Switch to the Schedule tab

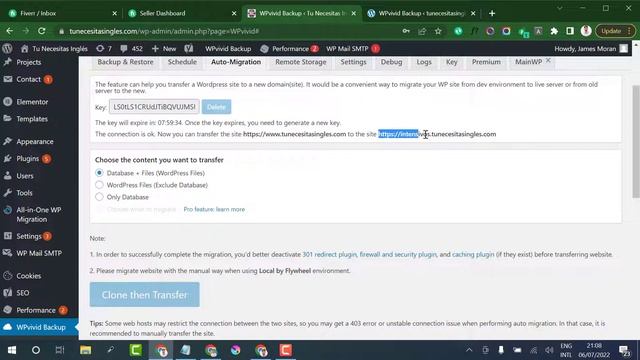pyautogui.click(x=182, y=62)
